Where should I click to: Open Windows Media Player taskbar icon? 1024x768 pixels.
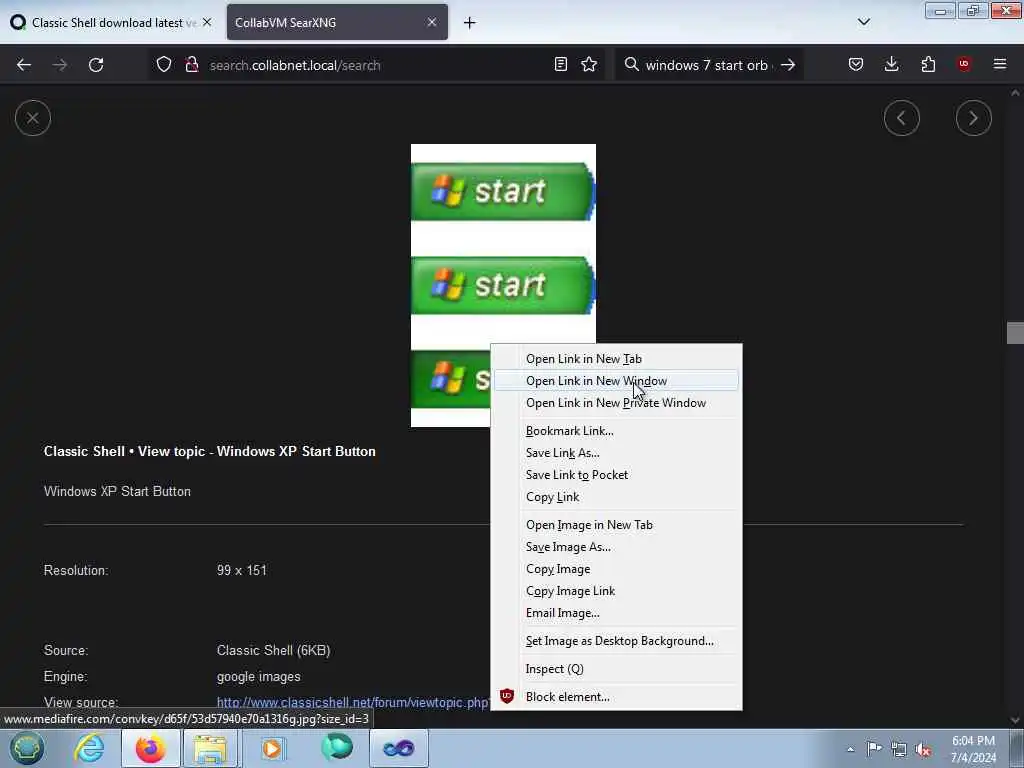pyautogui.click(x=272, y=748)
